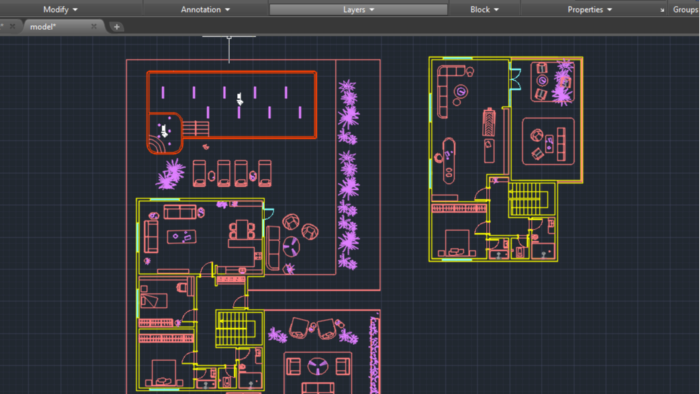
Task: Expand the Annotation panel dropdown
Action: pos(205,9)
